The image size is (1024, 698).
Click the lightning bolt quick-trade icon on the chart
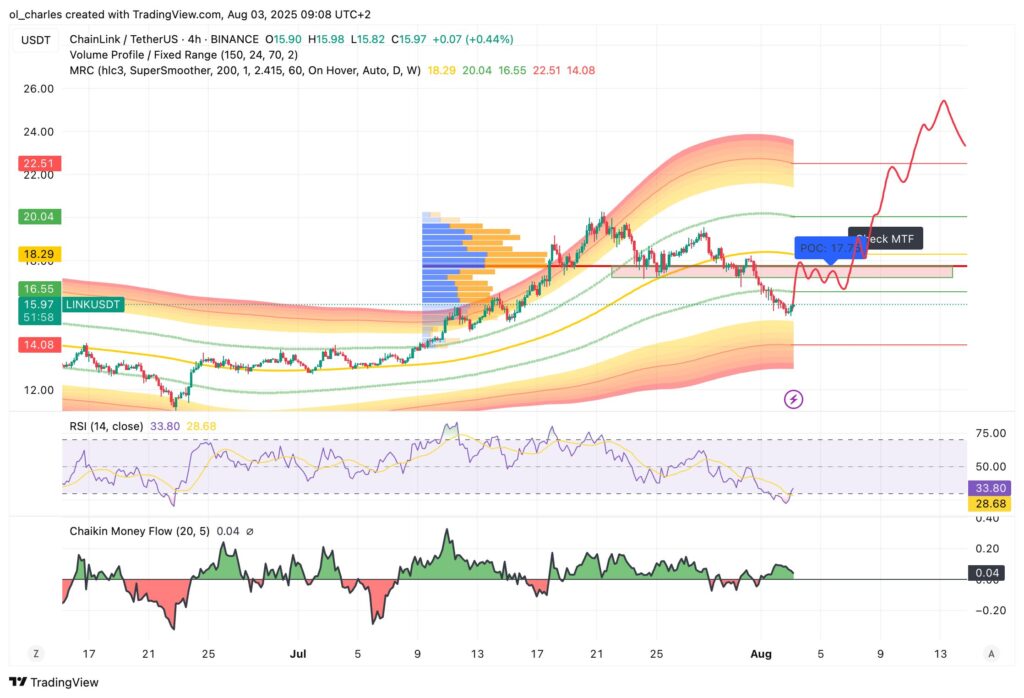[x=793, y=399]
